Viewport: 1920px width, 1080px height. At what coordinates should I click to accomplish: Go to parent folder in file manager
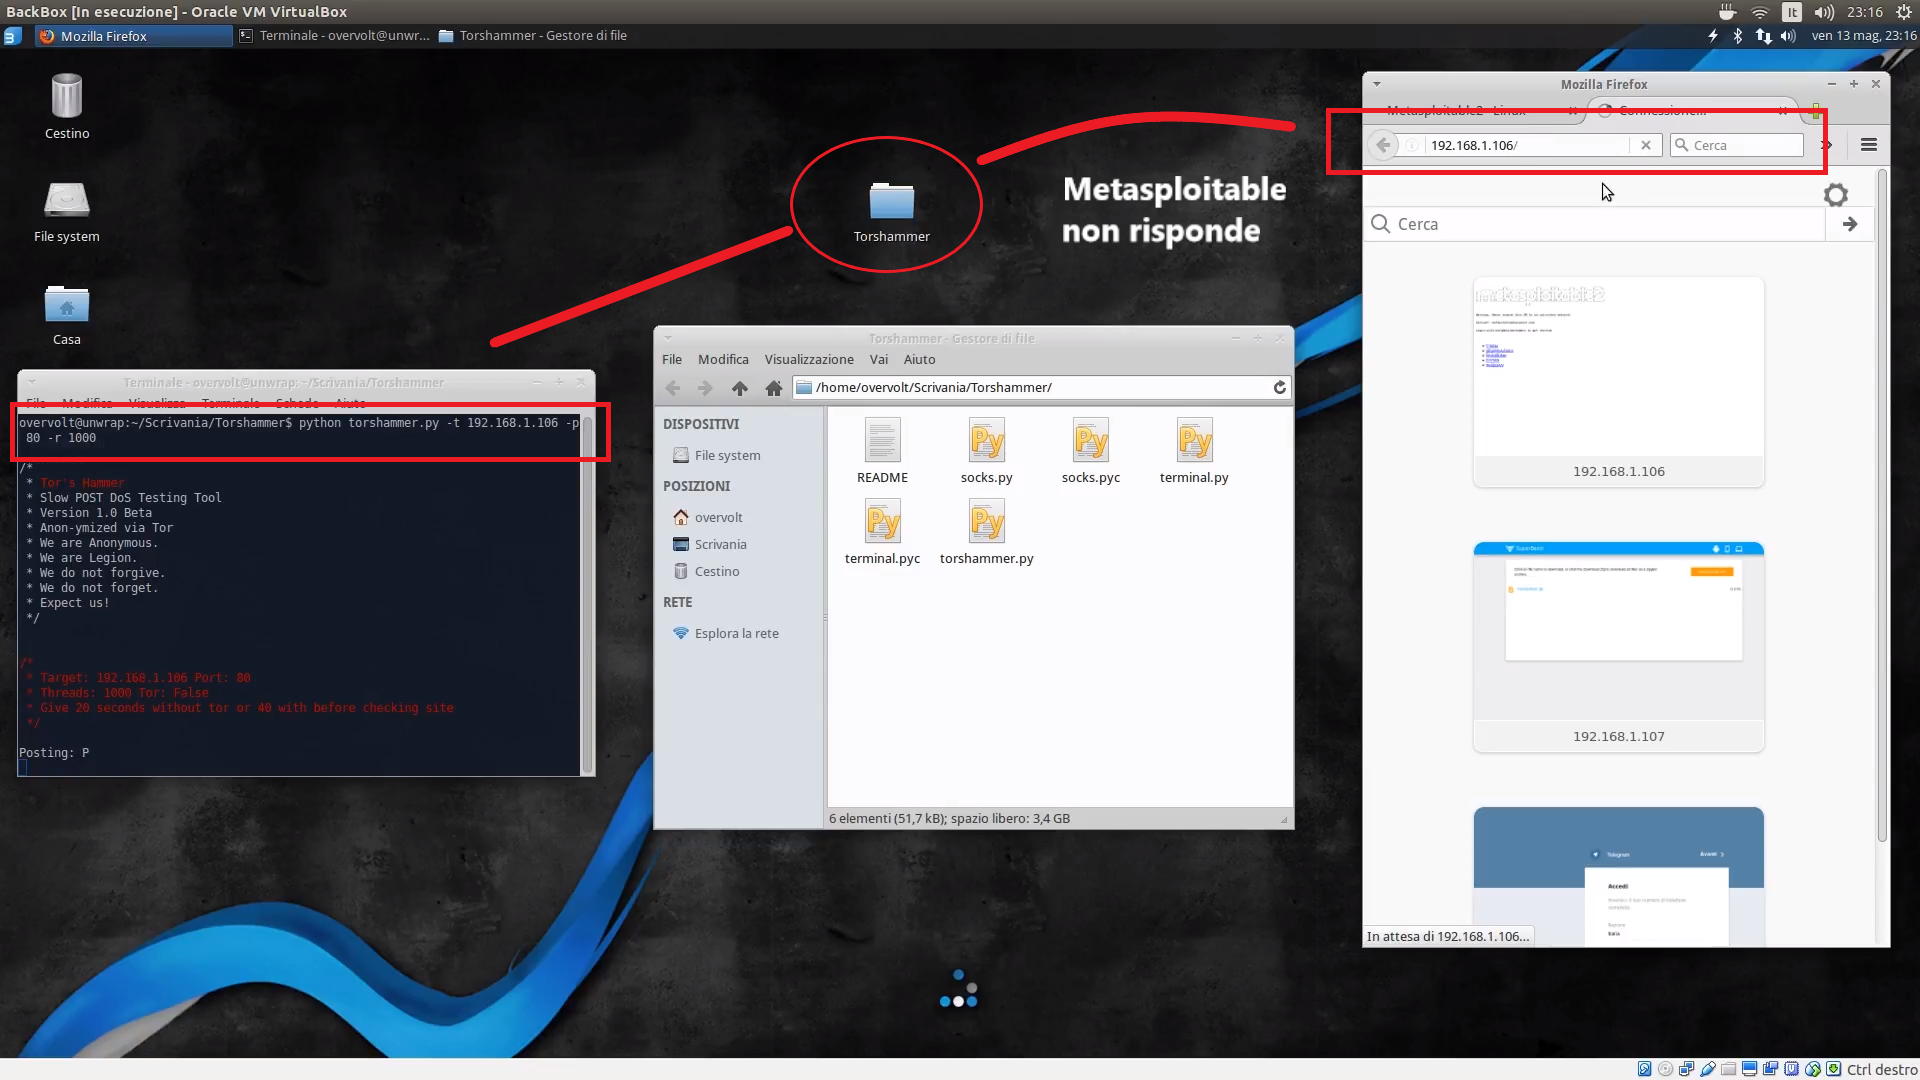(x=740, y=388)
